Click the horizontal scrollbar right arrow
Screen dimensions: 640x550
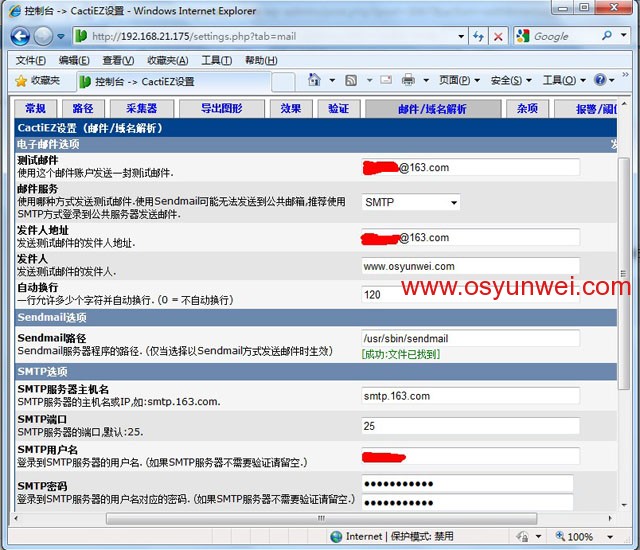[610, 519]
